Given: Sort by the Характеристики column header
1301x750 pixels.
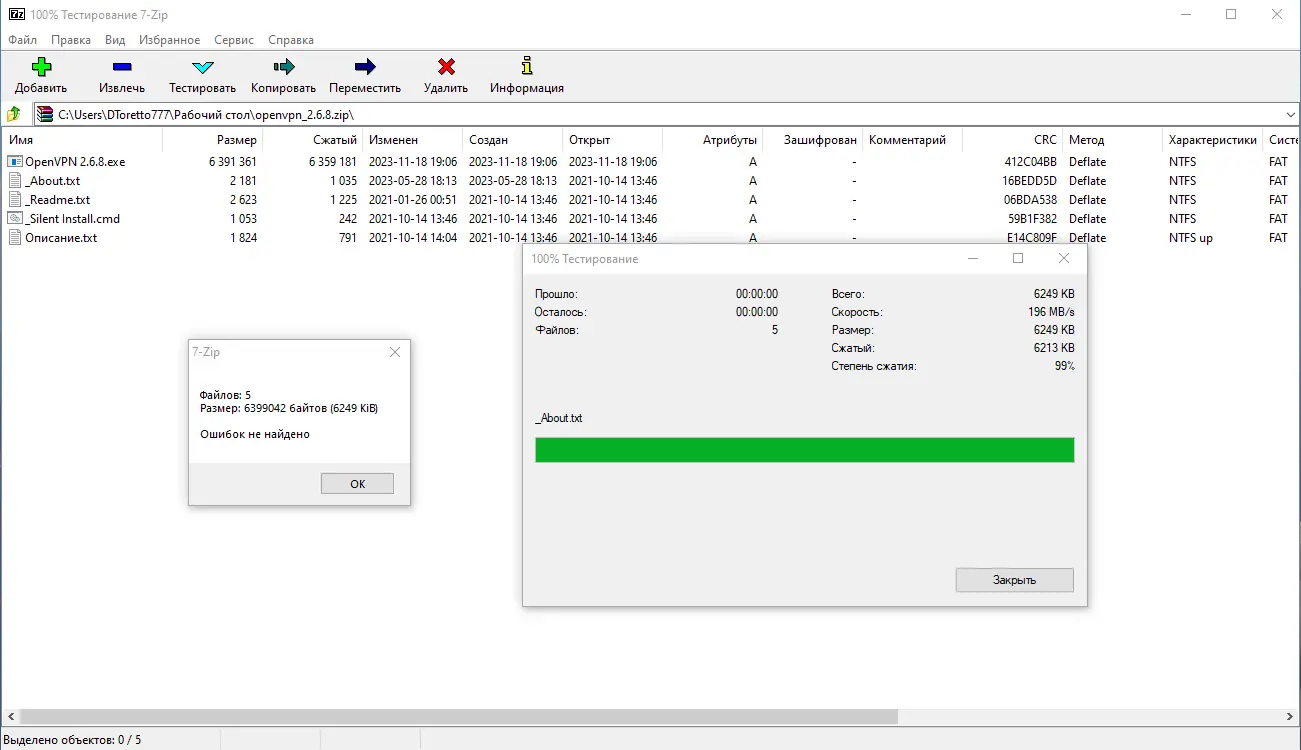Looking at the screenshot, I should coord(1212,140).
